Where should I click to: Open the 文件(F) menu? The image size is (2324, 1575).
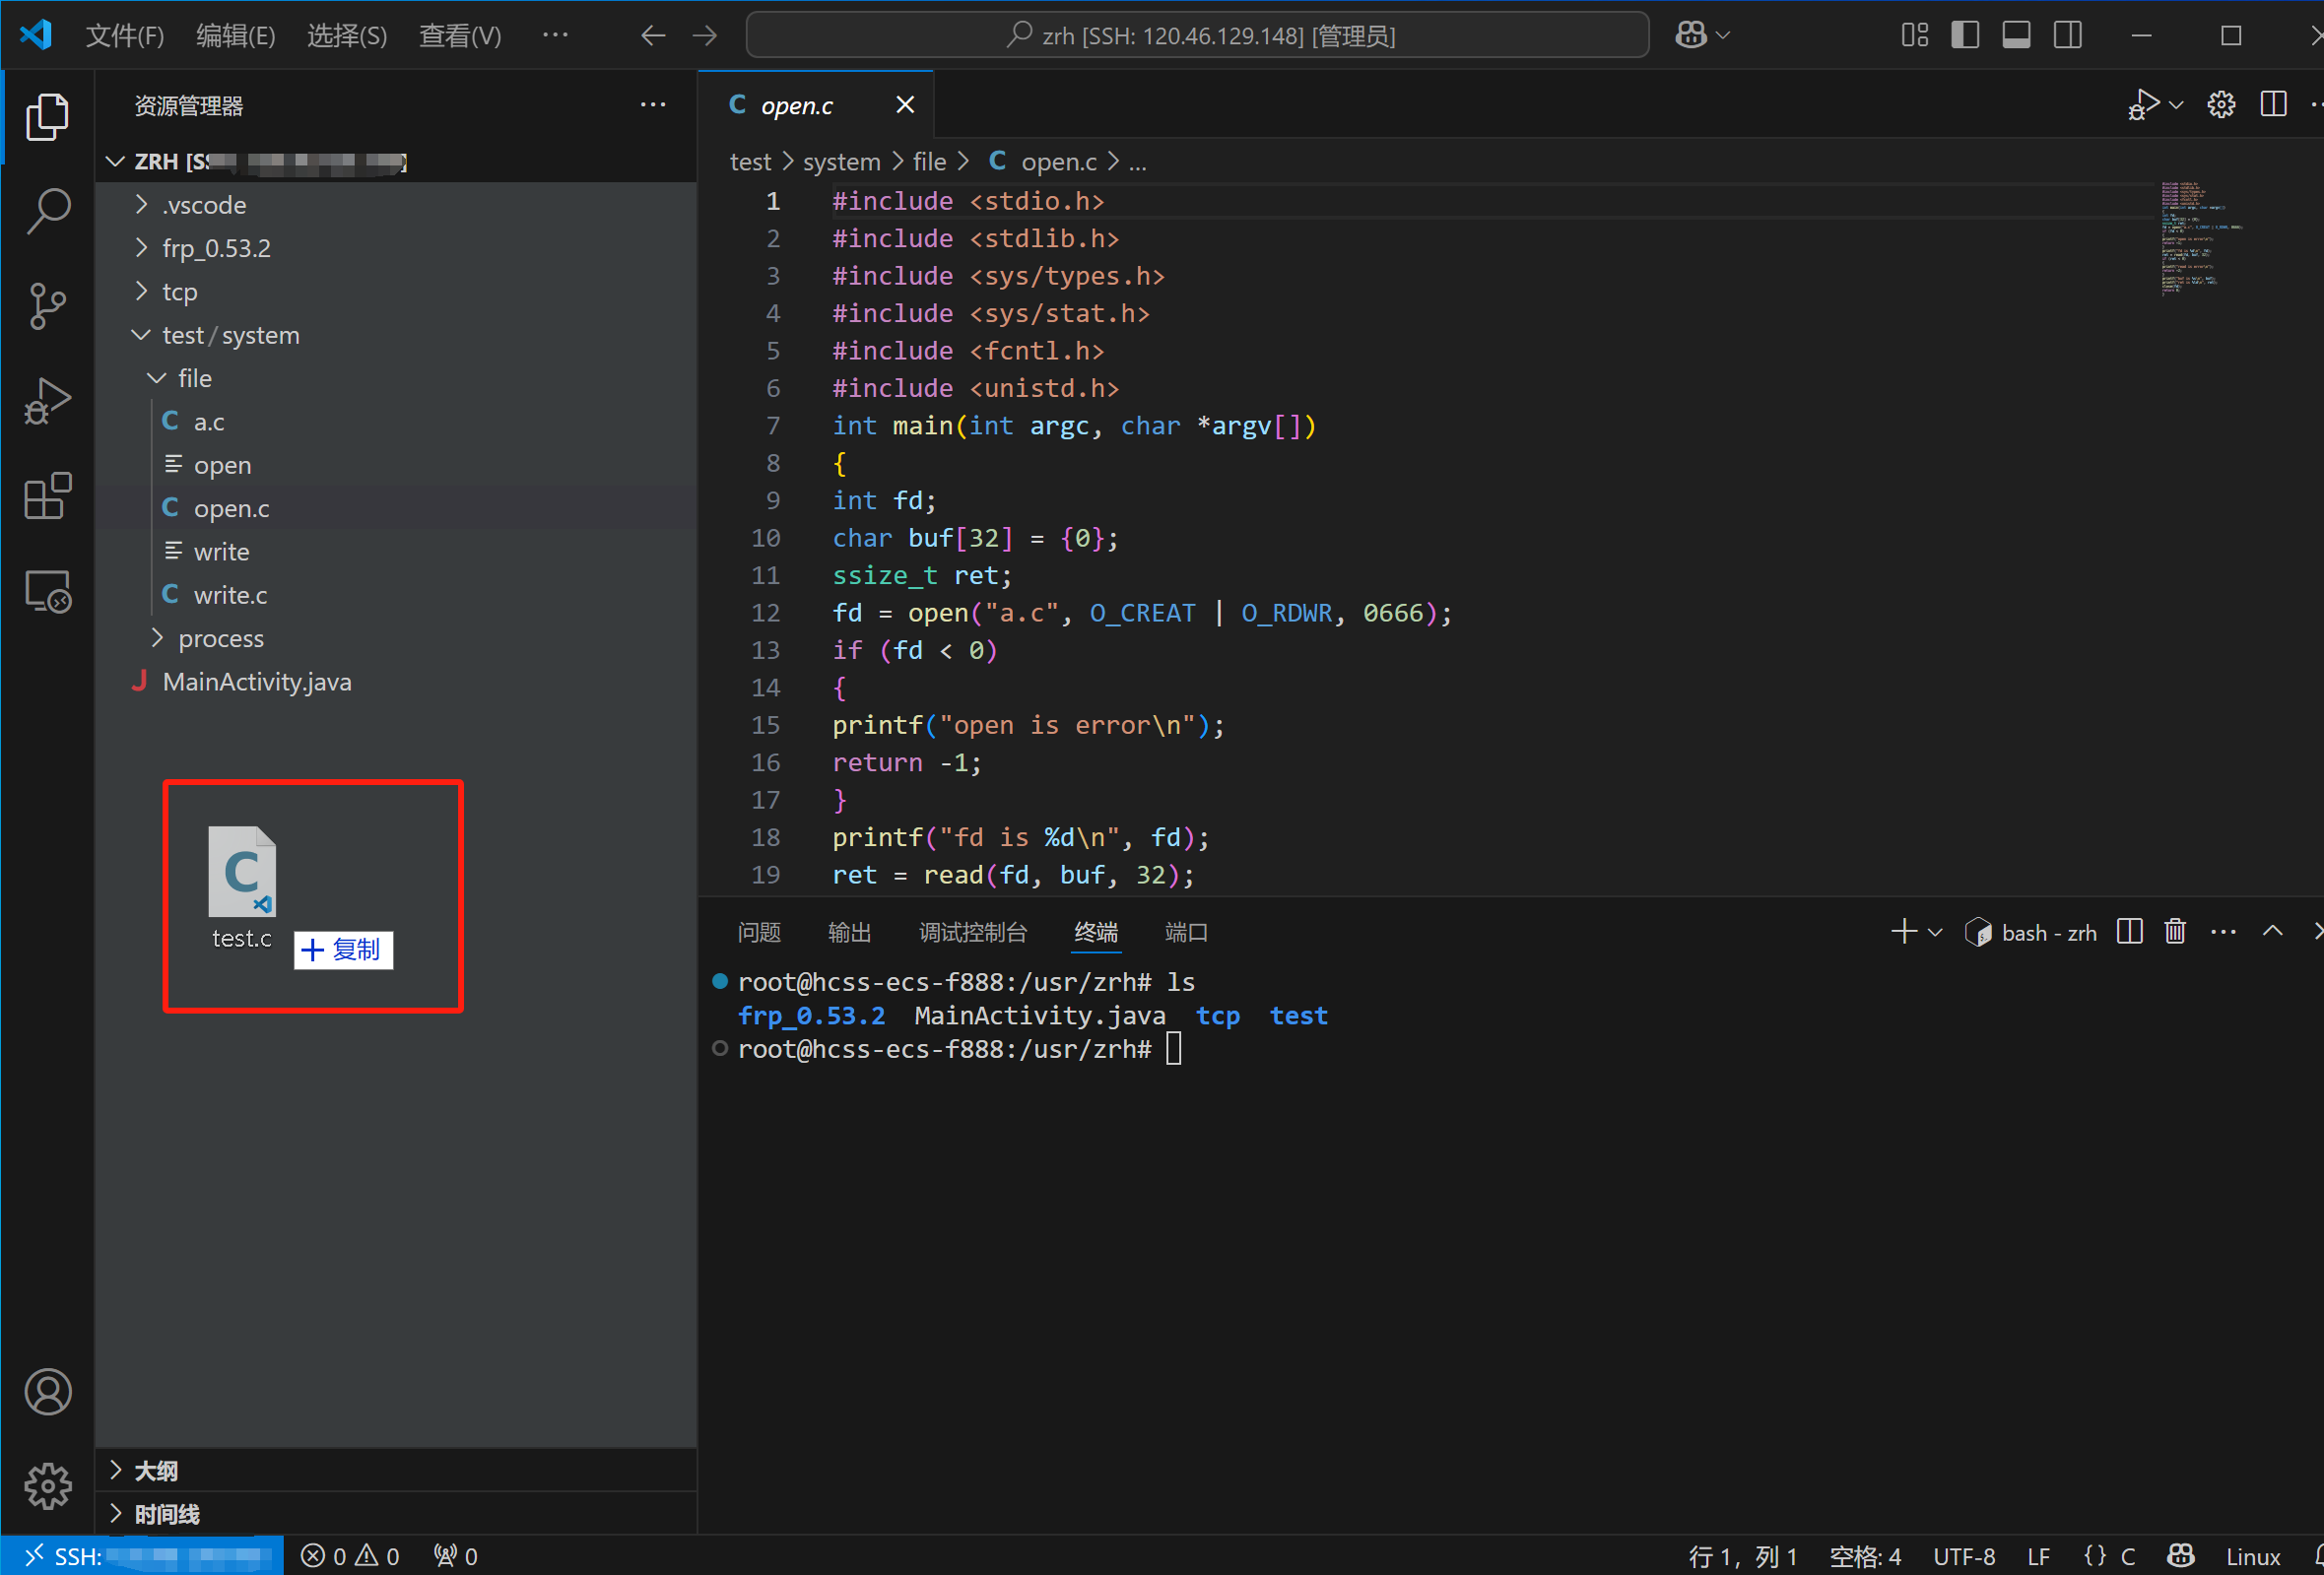[x=124, y=36]
